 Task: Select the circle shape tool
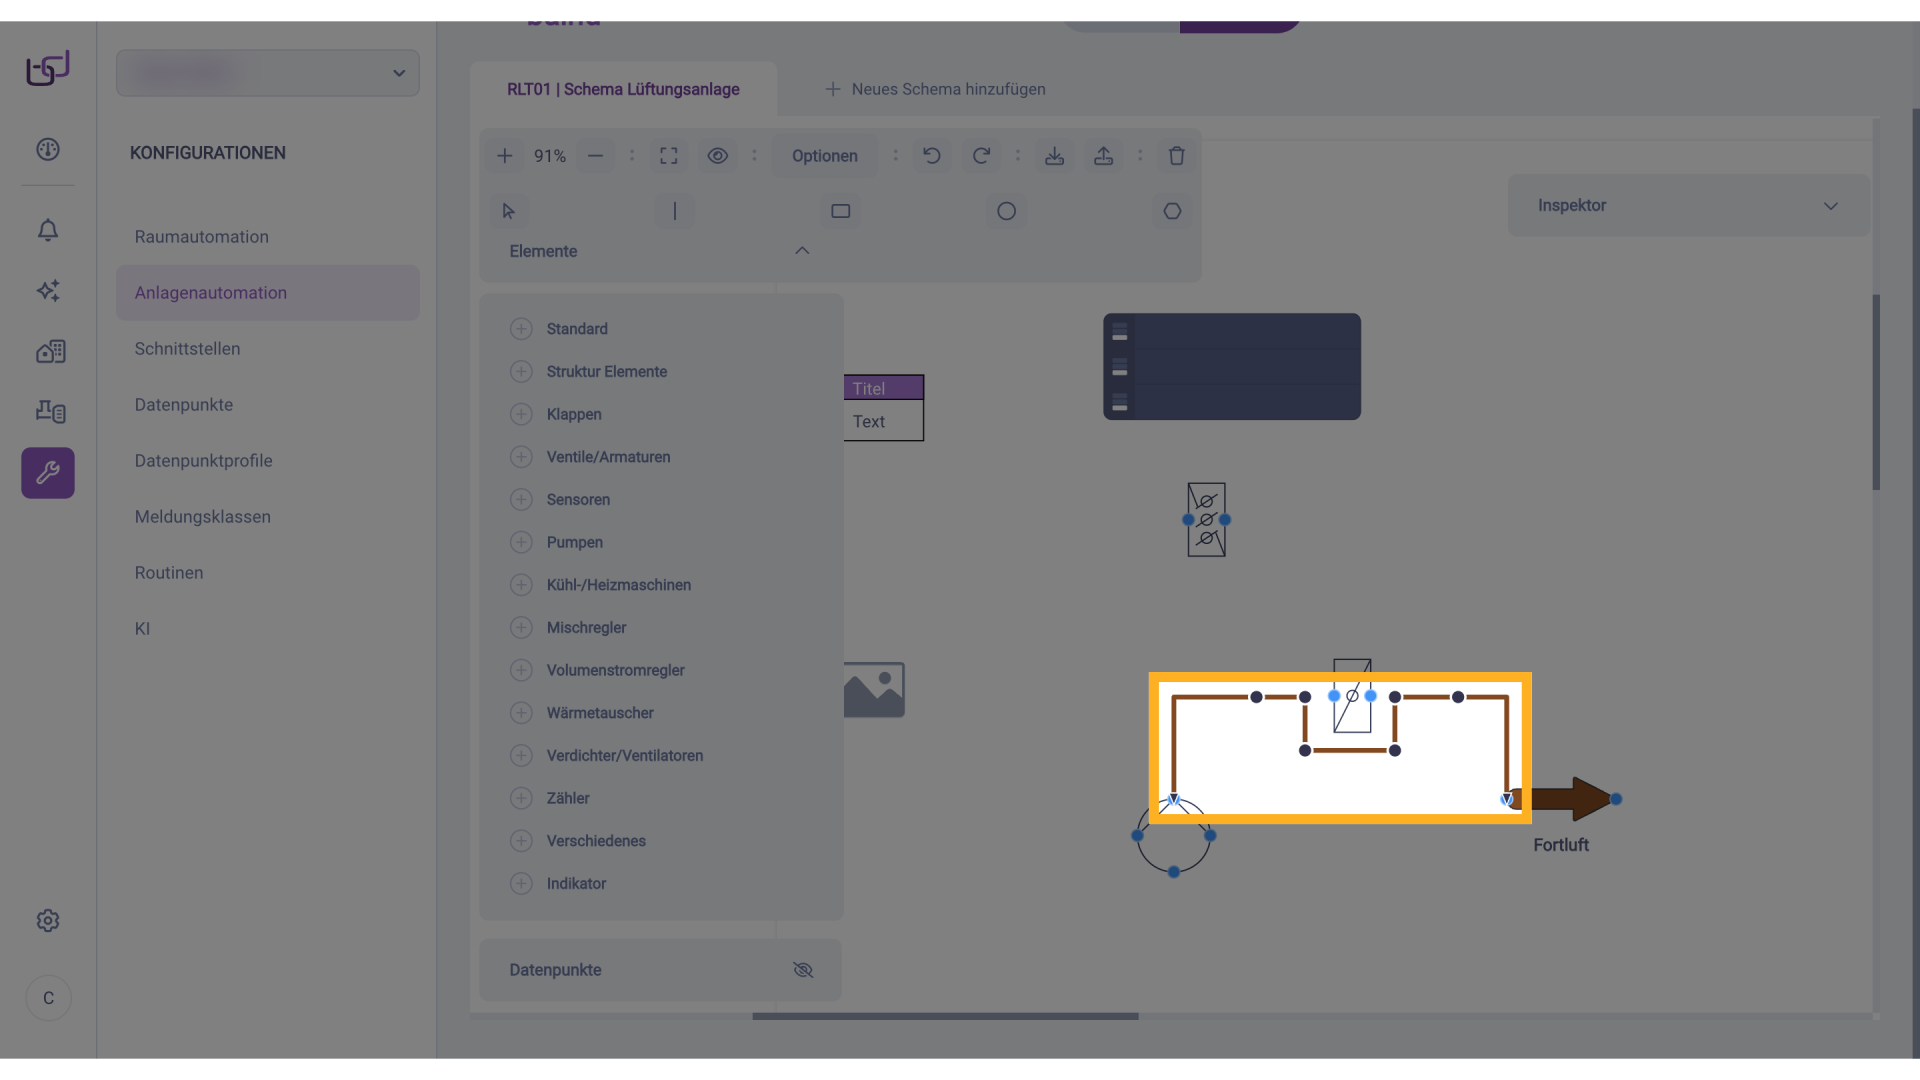pos(1006,211)
